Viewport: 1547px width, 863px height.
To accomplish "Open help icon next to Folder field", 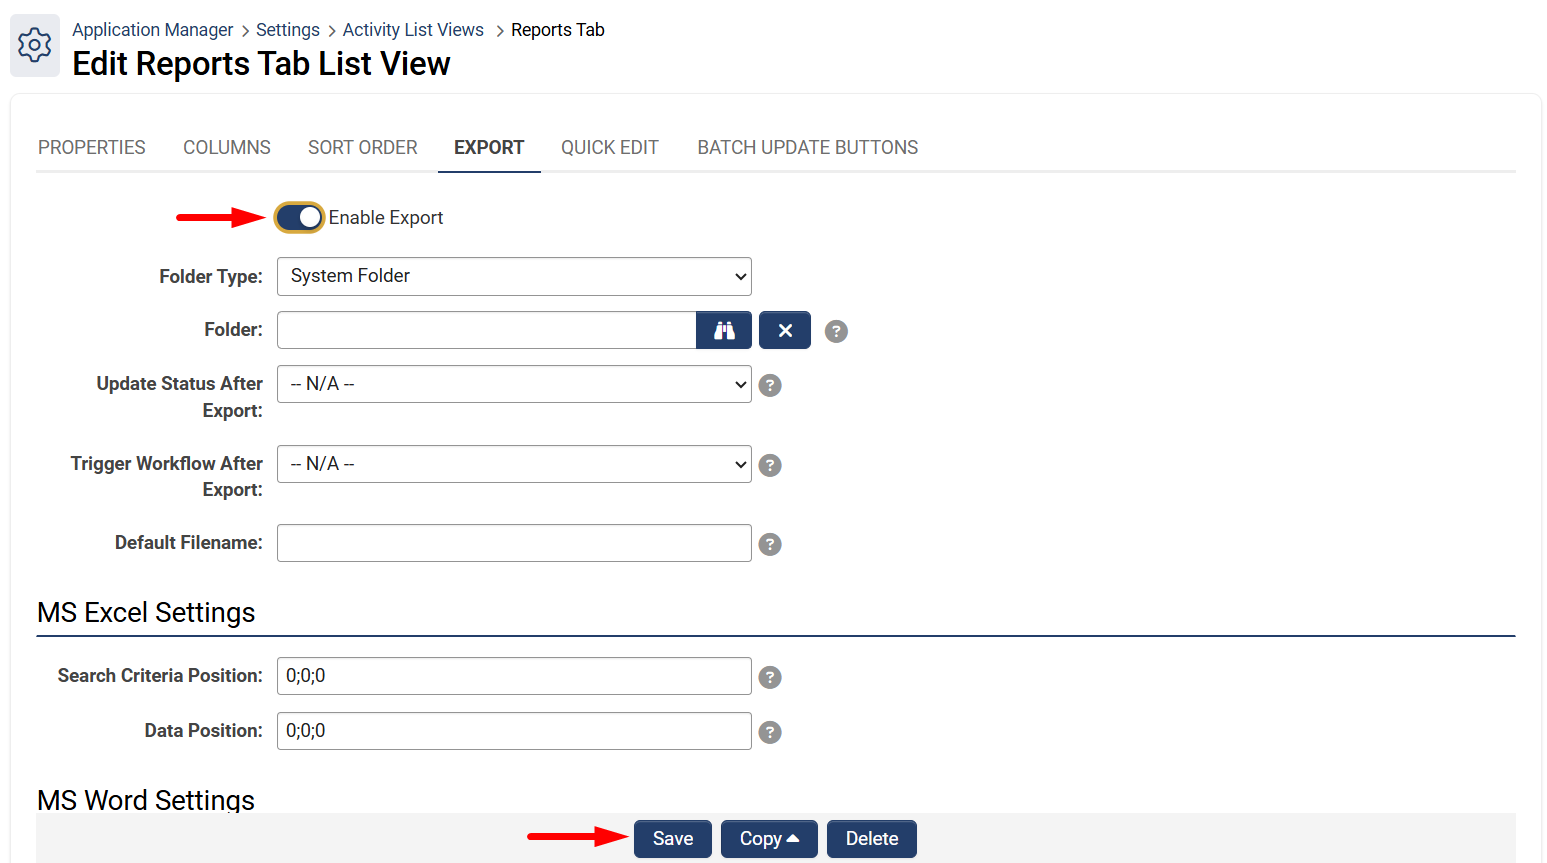I will coord(836,331).
